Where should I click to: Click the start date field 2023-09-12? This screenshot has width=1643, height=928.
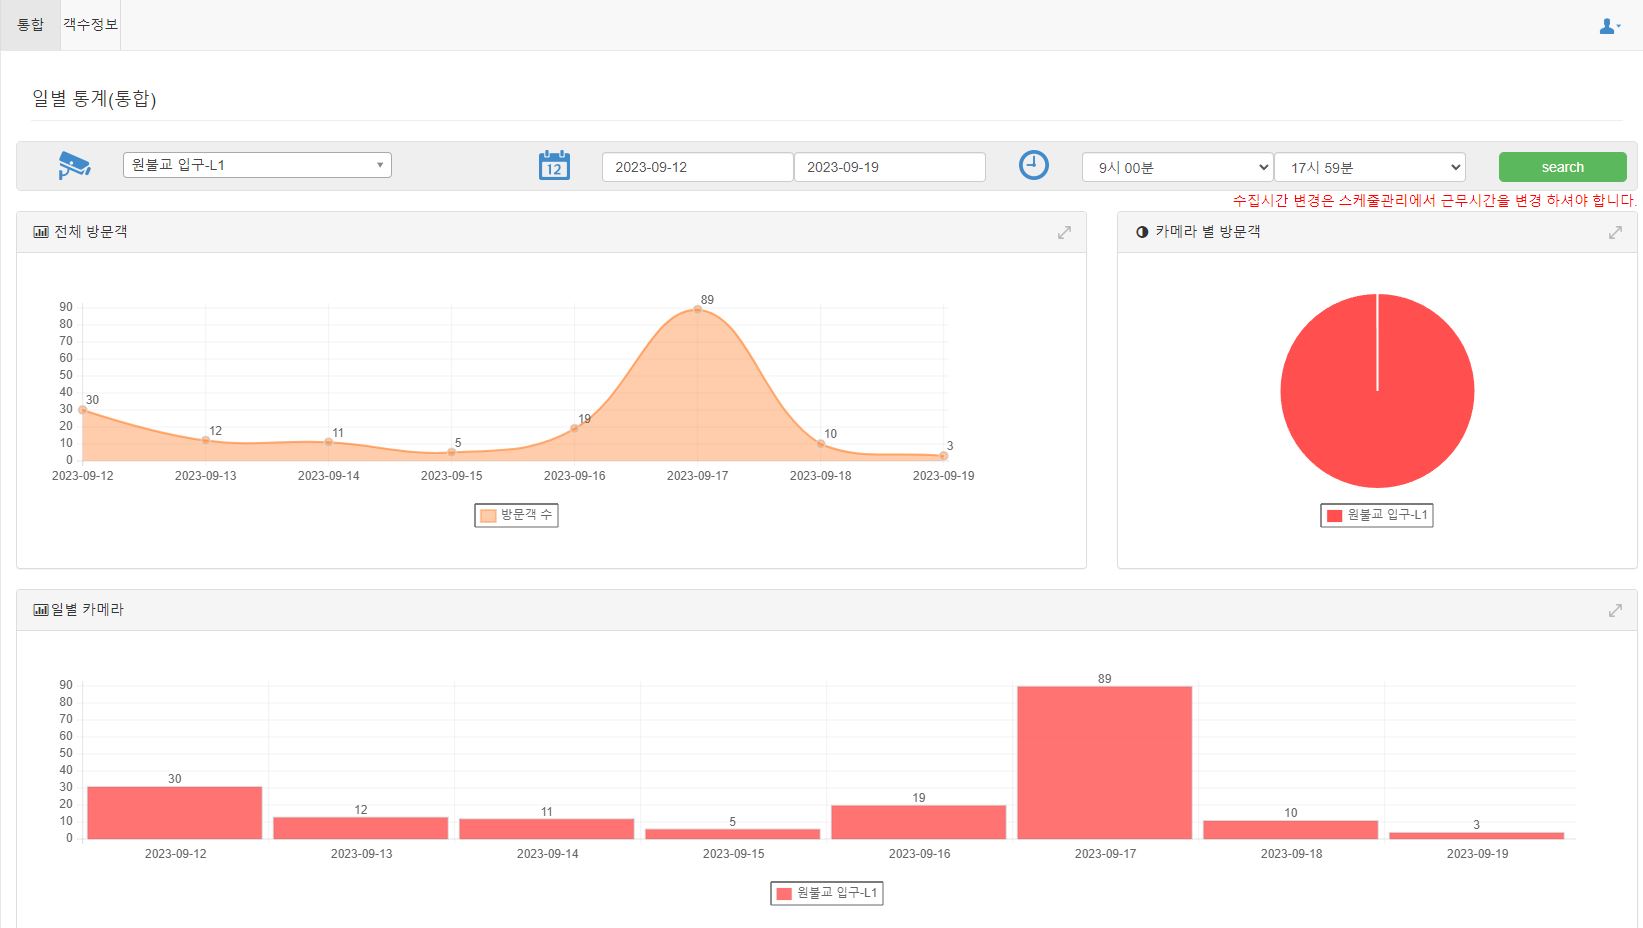click(x=697, y=167)
